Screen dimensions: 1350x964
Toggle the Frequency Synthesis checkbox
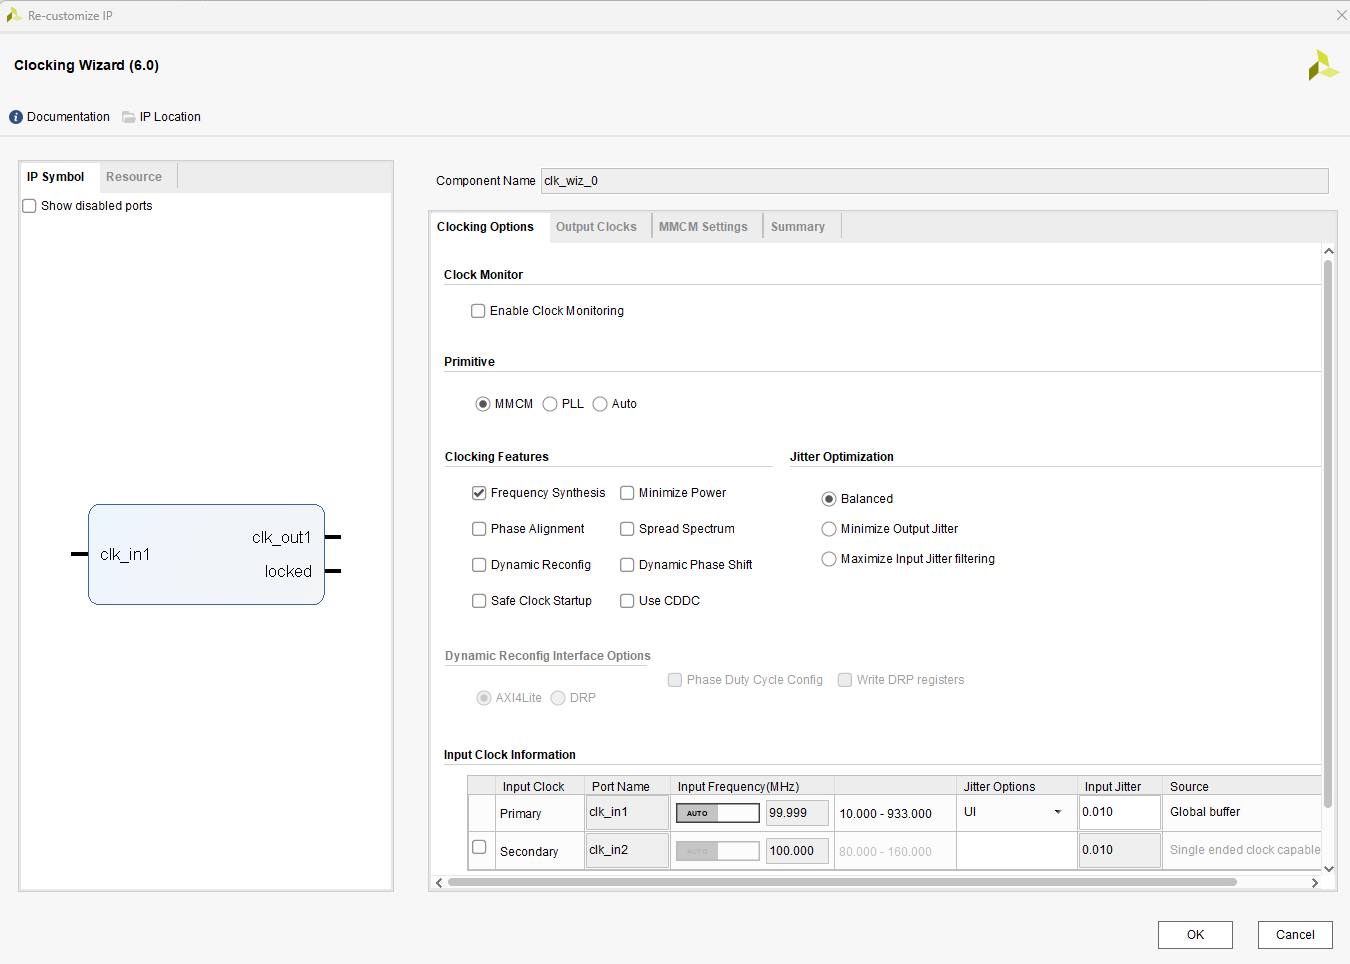click(x=479, y=493)
